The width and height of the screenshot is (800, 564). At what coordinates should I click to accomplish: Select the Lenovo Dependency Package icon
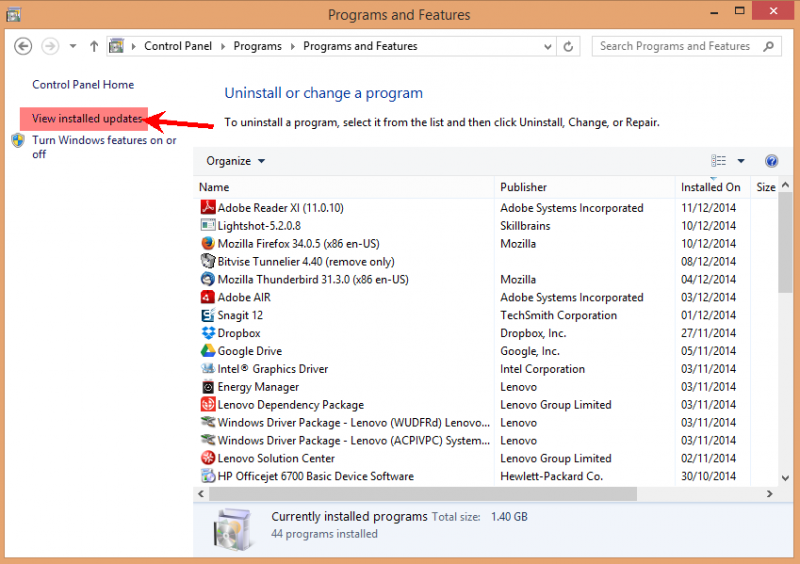(x=208, y=404)
